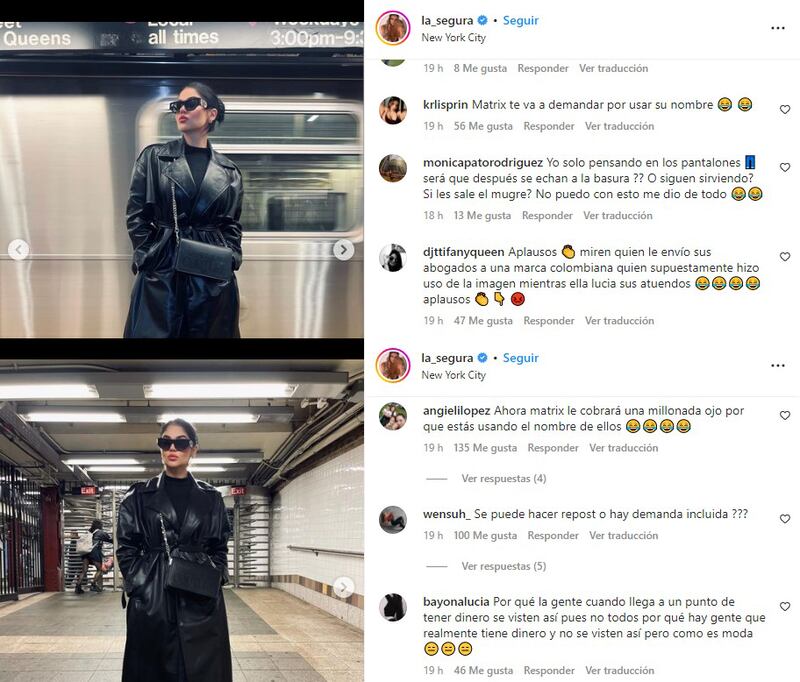
Task: Click 'Seguir' beside la_segura in top post
Action: tap(520, 20)
